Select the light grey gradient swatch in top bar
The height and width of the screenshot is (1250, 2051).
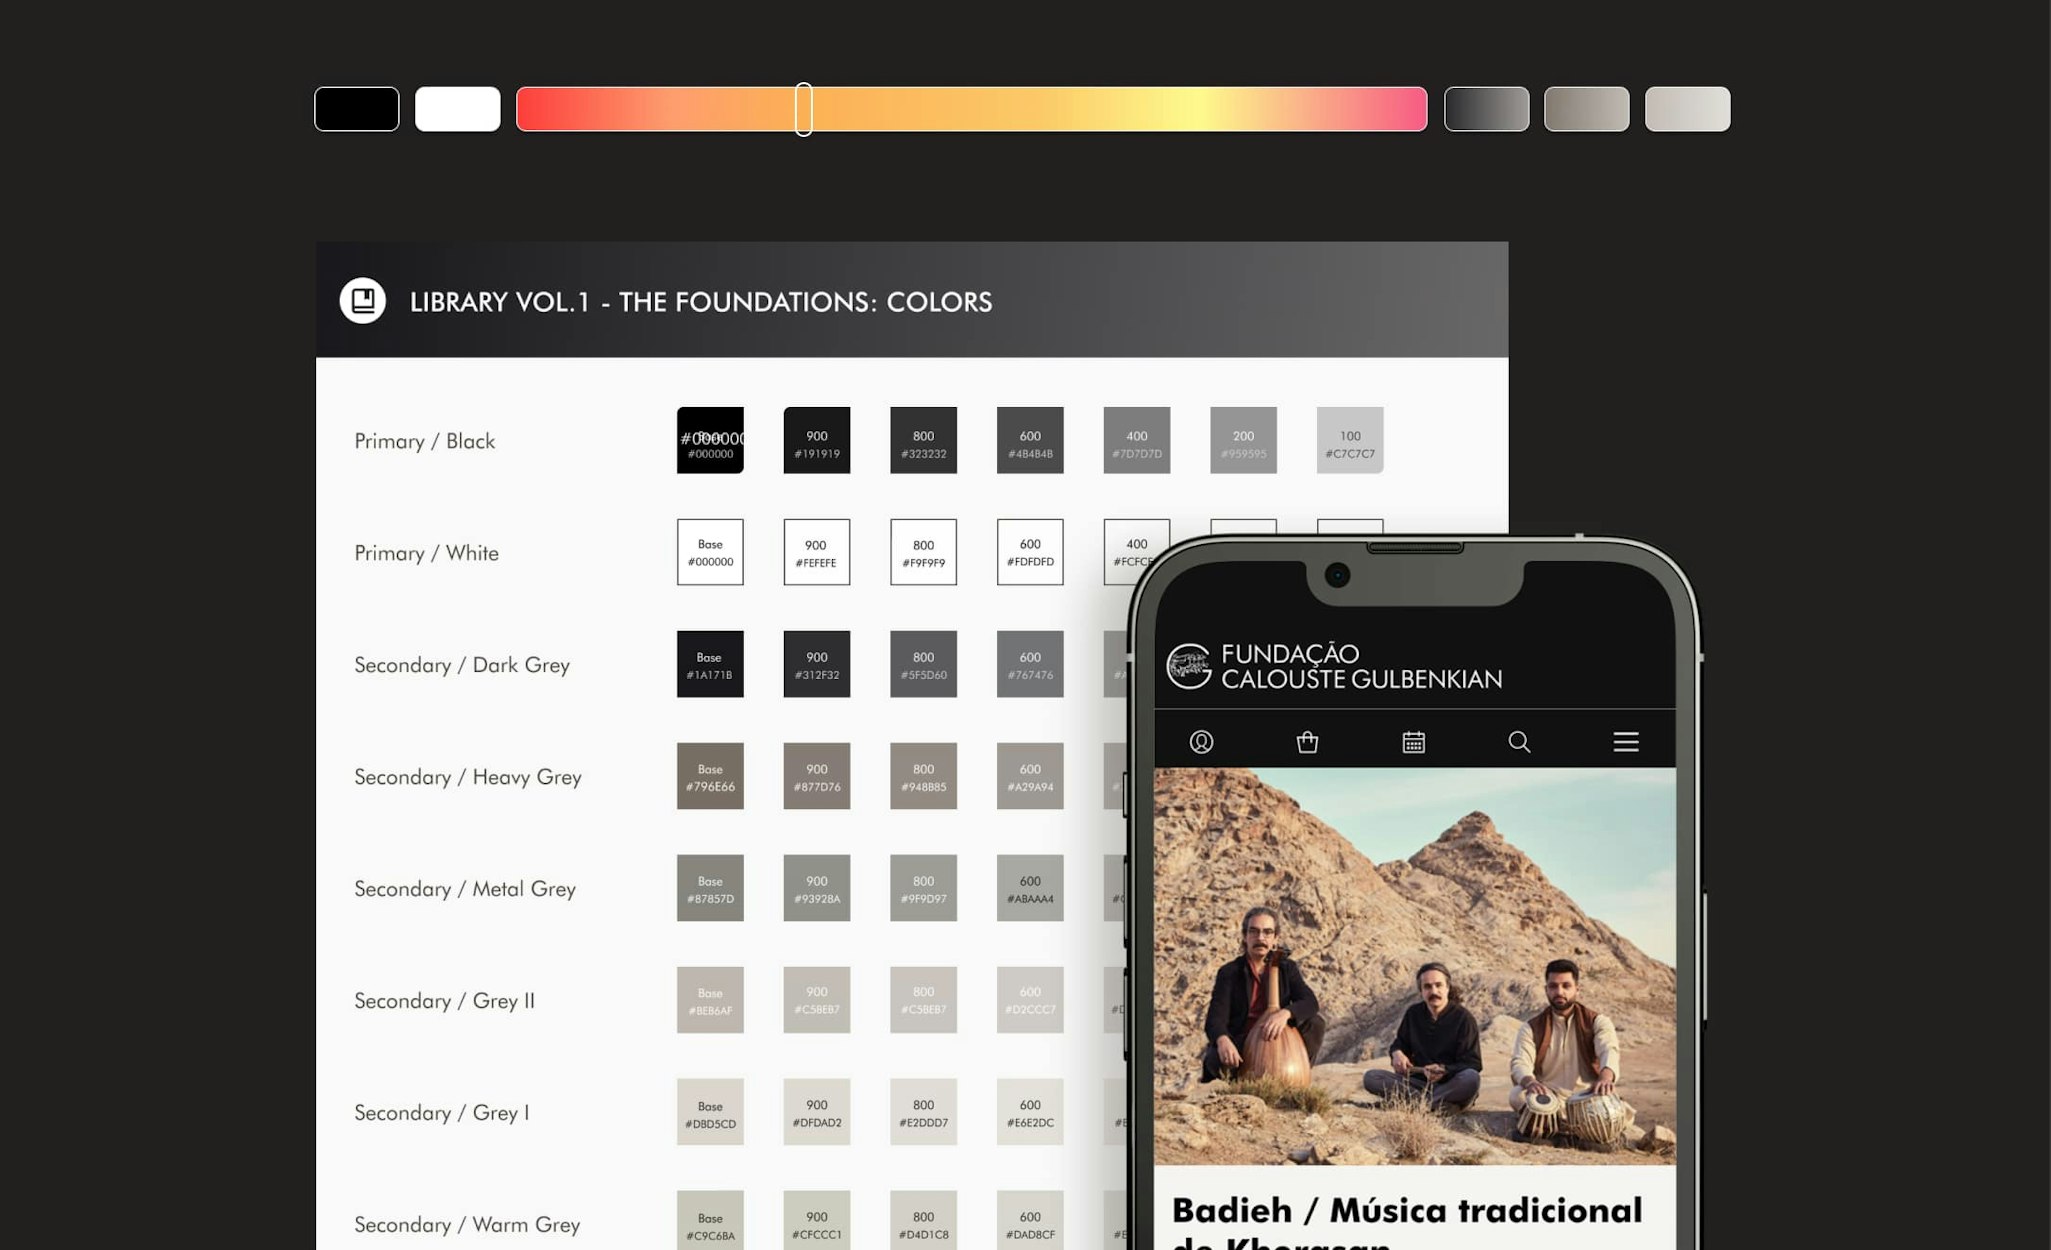pos(1688,109)
